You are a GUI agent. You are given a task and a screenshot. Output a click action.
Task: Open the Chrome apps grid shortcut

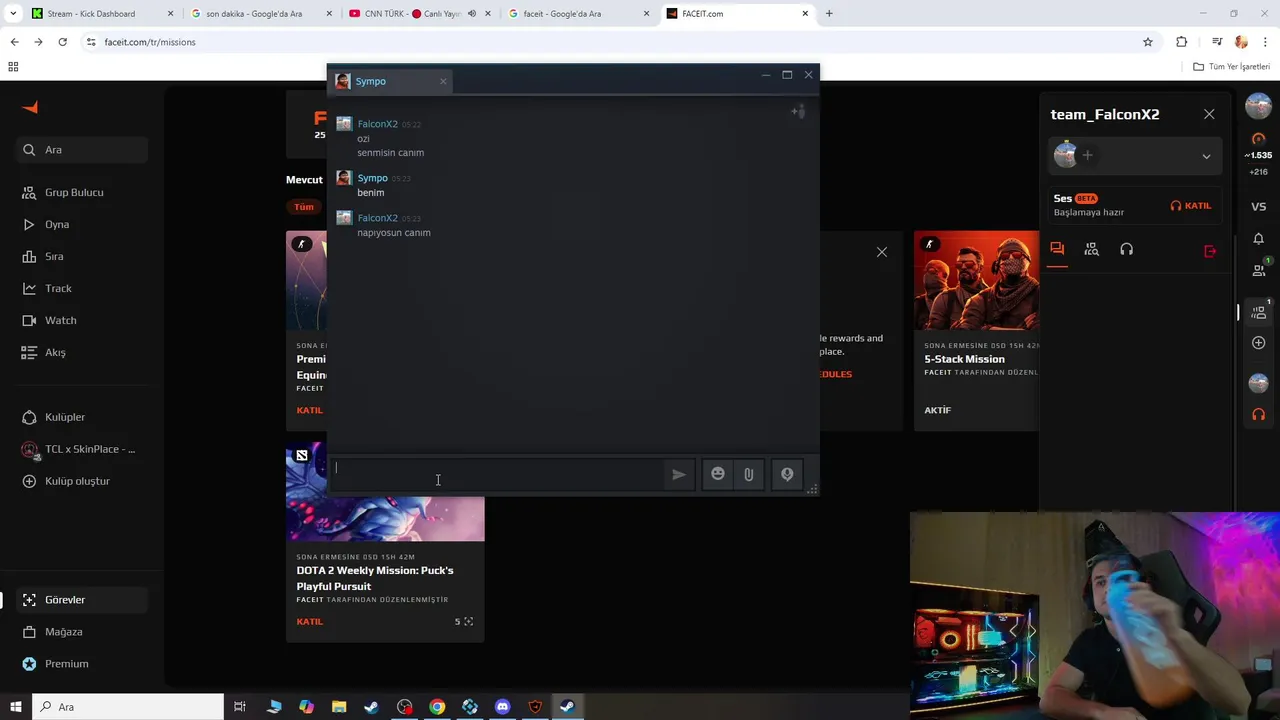pos(13,67)
